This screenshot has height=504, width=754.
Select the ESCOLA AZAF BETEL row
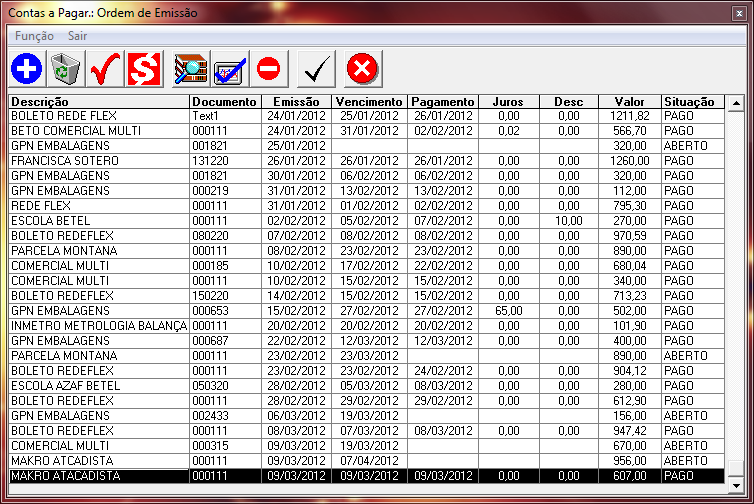(x=366, y=386)
